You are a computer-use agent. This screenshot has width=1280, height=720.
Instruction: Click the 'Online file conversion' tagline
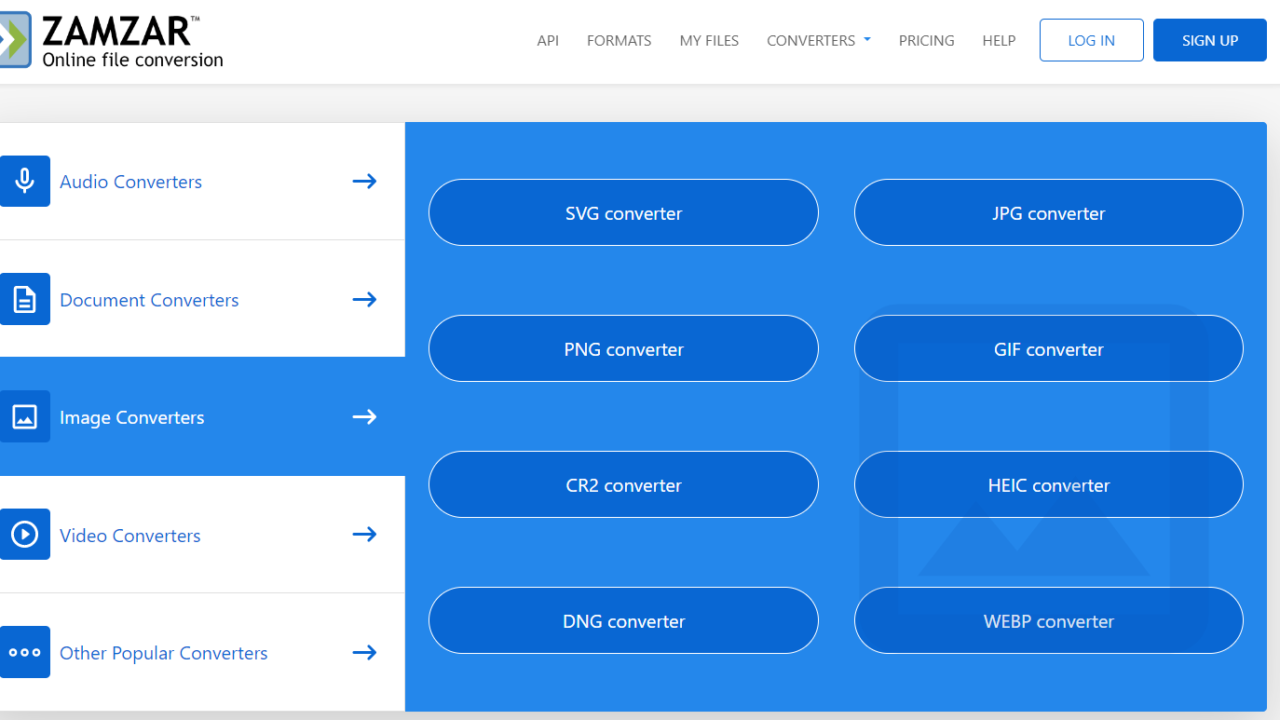[133, 60]
